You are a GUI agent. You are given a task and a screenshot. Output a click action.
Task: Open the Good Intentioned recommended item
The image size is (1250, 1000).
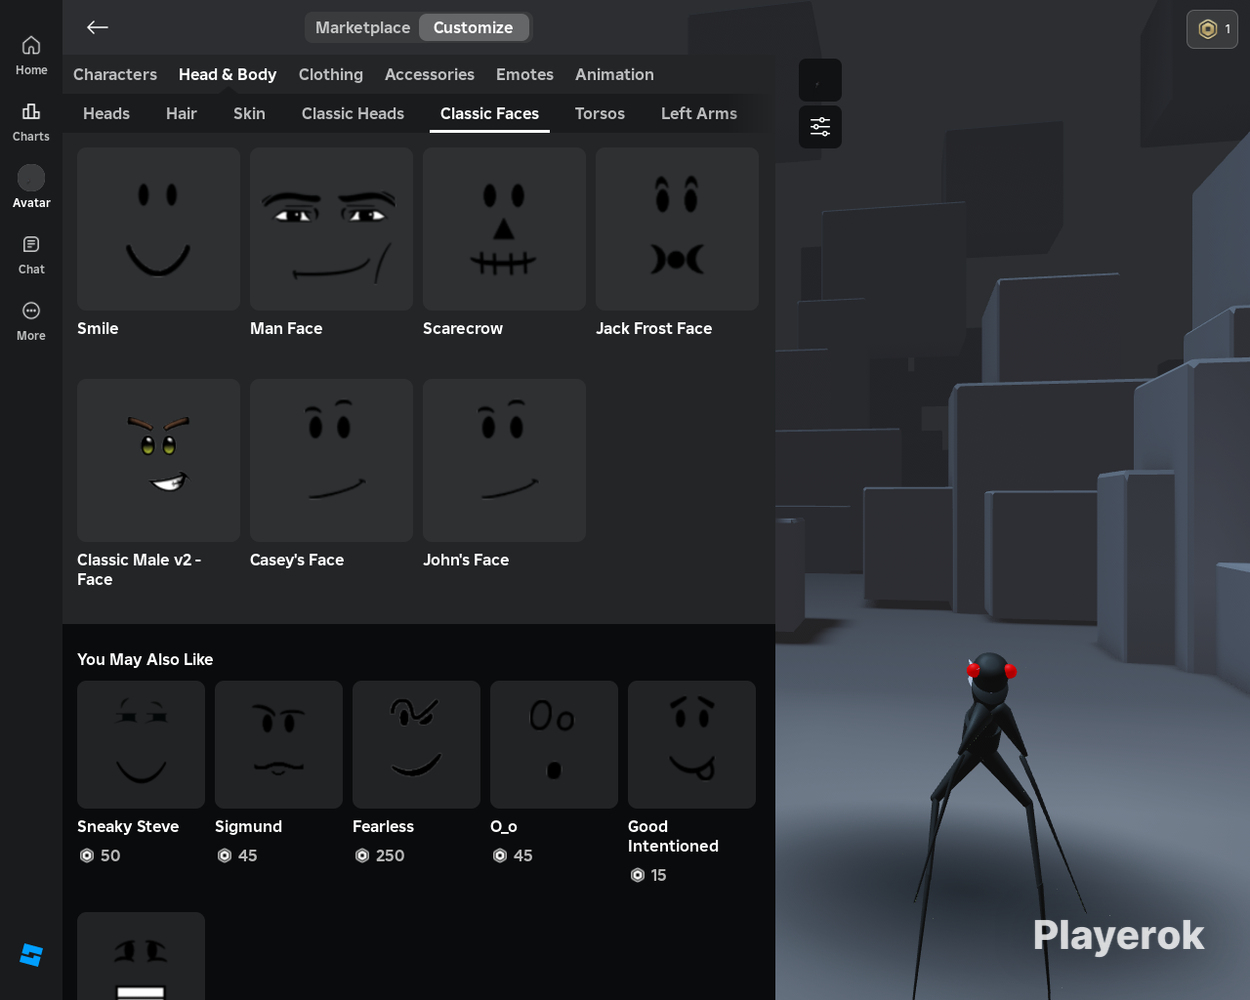point(692,745)
